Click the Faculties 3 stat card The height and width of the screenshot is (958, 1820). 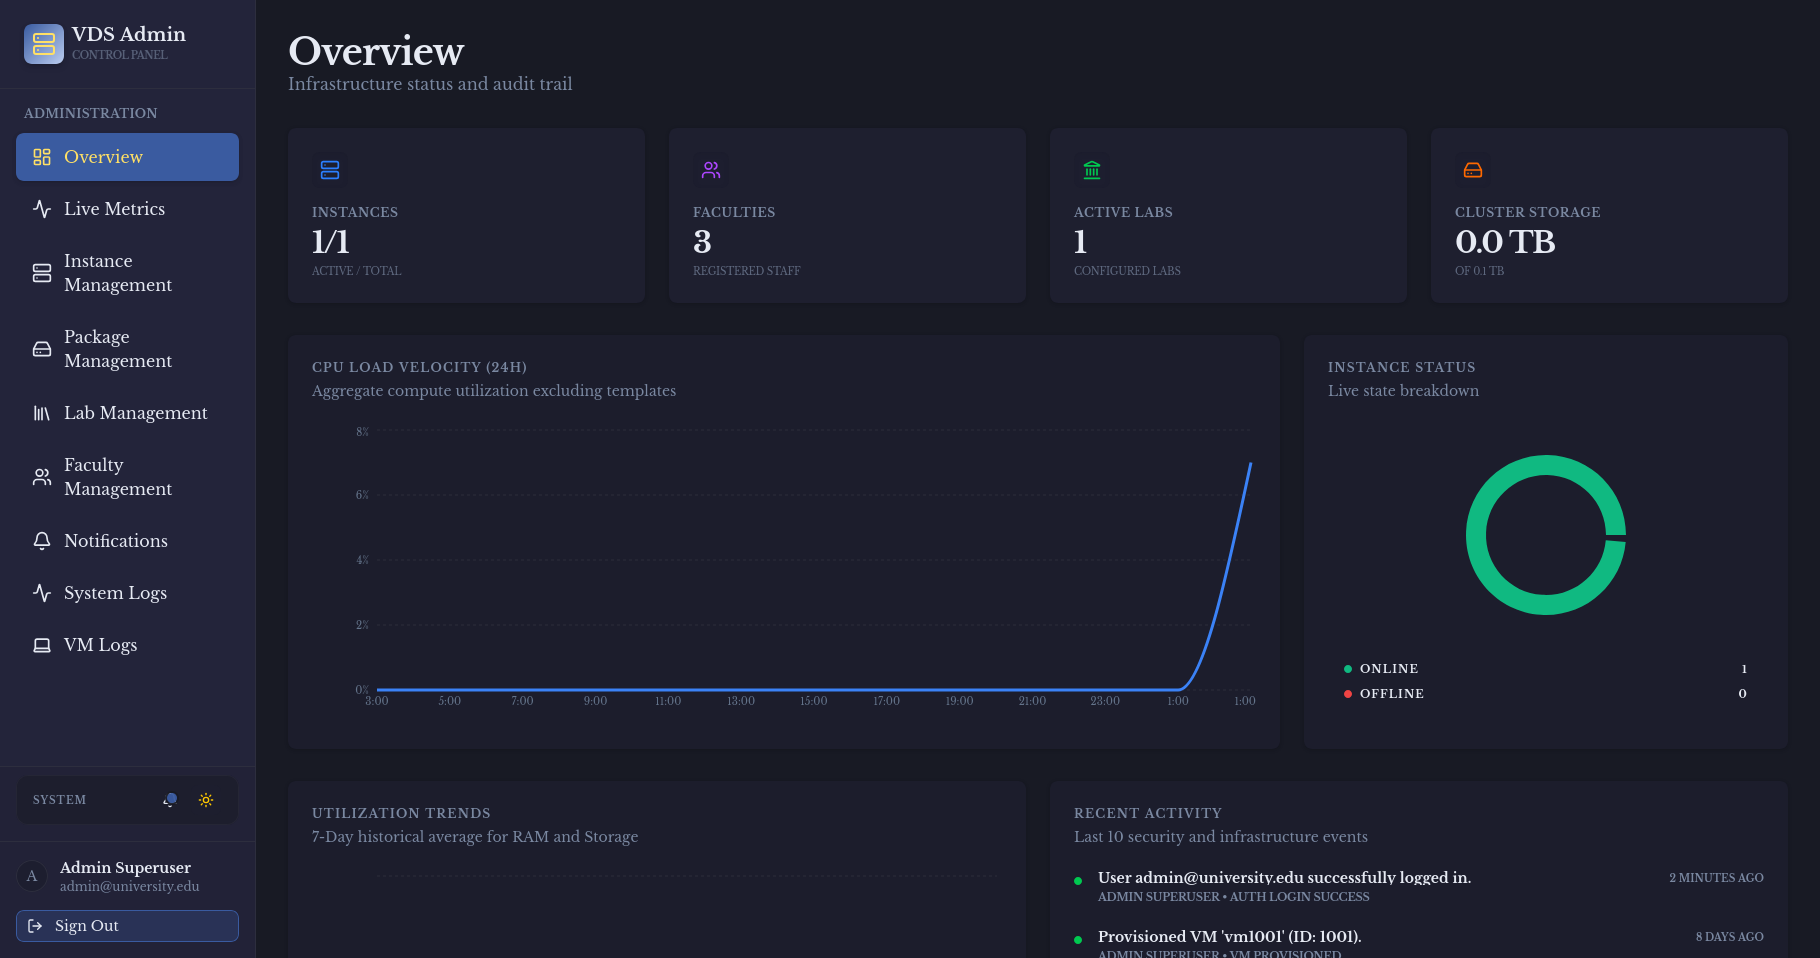847,215
